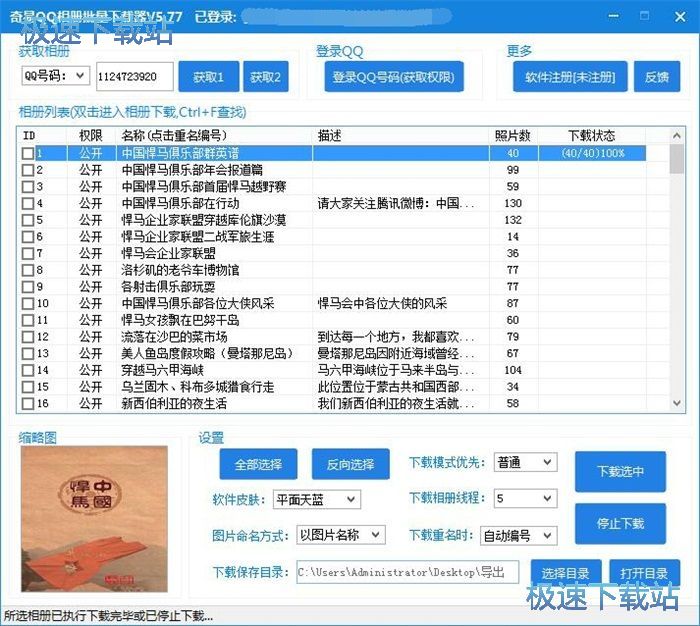Select album name 穿越马六甲海峡
700x626 pixels.
(x=162, y=370)
